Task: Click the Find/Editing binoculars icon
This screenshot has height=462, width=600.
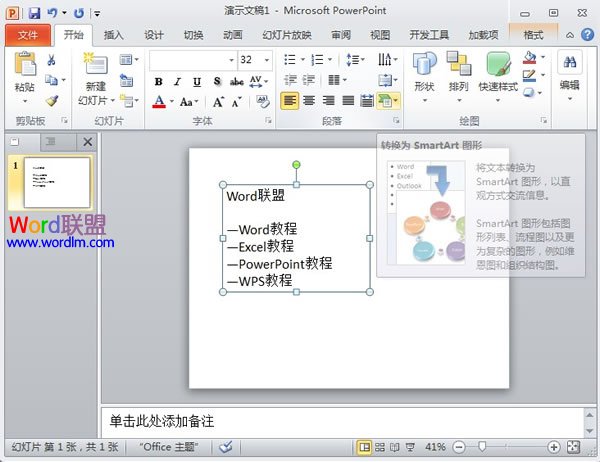Action: click(570, 62)
